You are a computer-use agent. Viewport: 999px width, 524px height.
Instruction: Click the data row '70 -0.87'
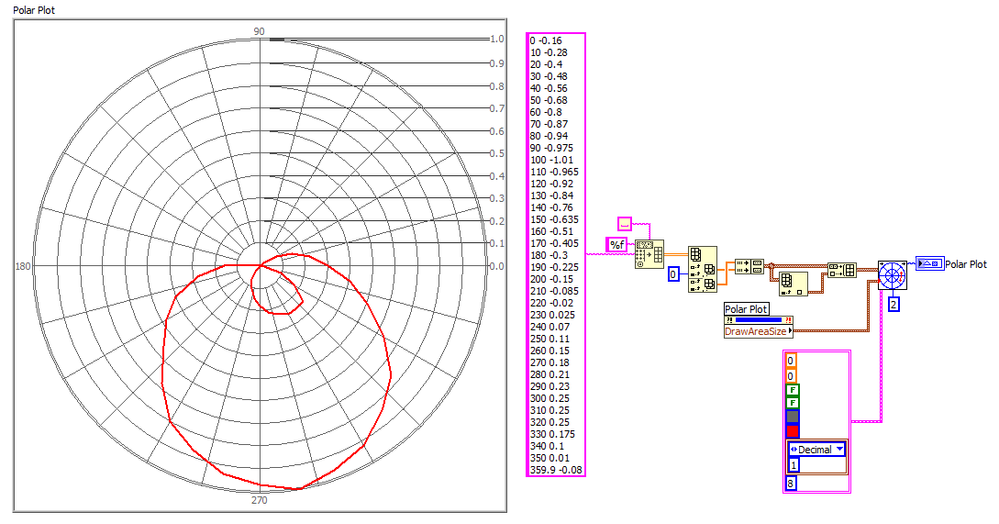[x=549, y=124]
